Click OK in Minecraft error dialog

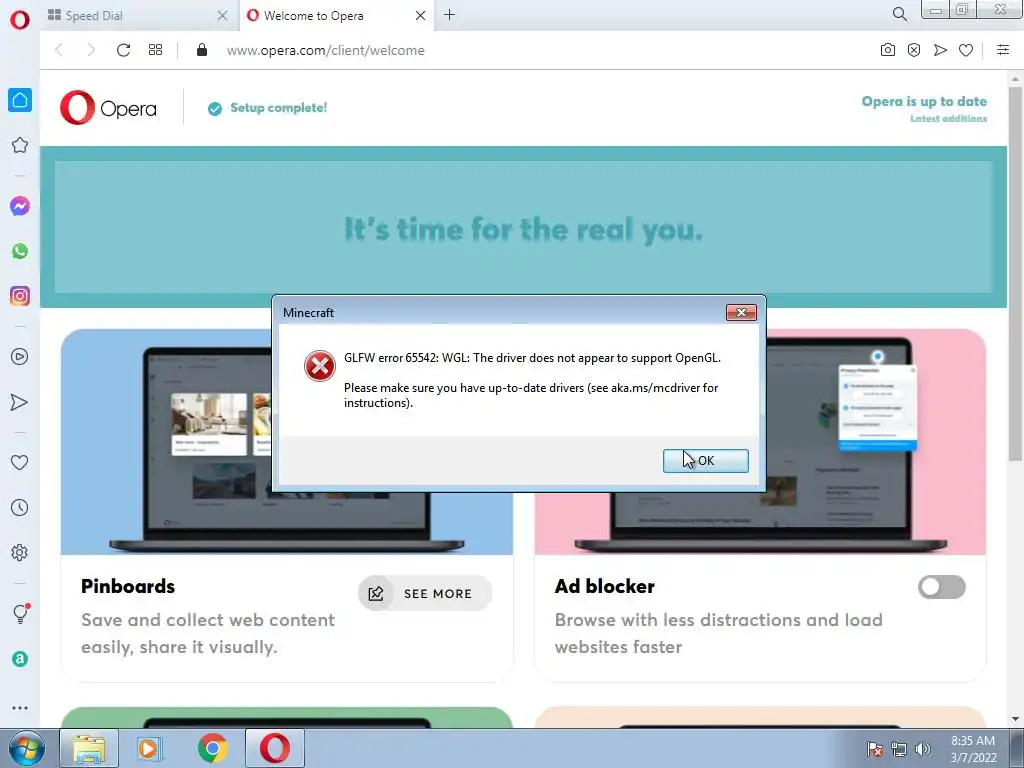pos(705,460)
